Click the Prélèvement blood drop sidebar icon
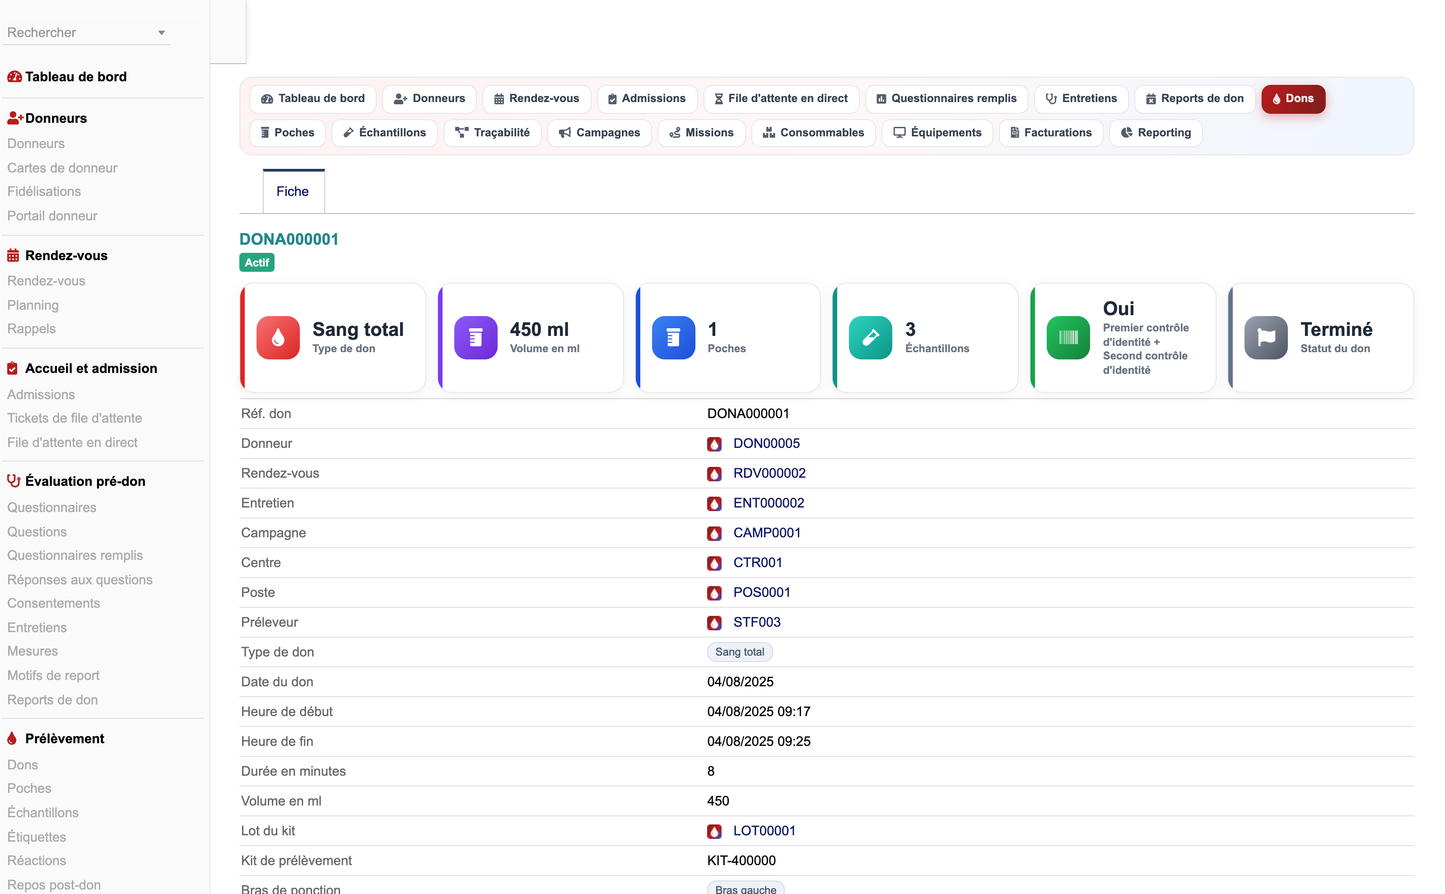 click(x=12, y=739)
